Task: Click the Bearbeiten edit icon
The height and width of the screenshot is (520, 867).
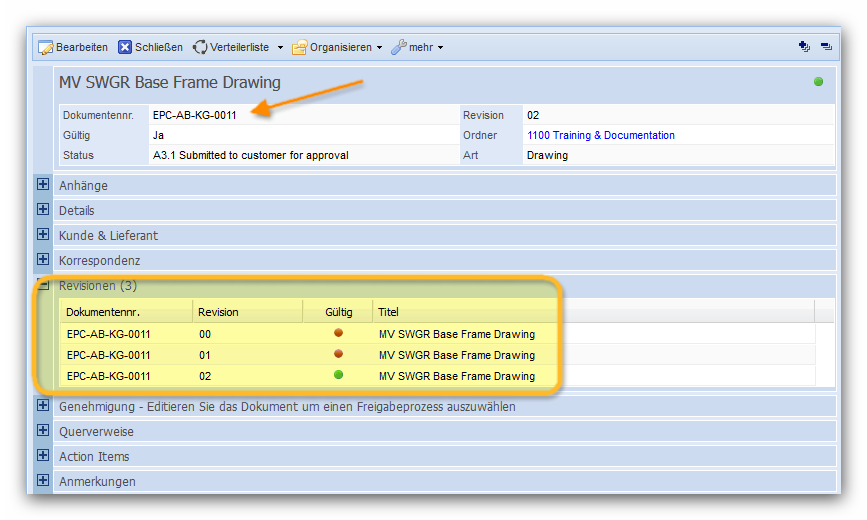Action: pyautogui.click(x=46, y=47)
